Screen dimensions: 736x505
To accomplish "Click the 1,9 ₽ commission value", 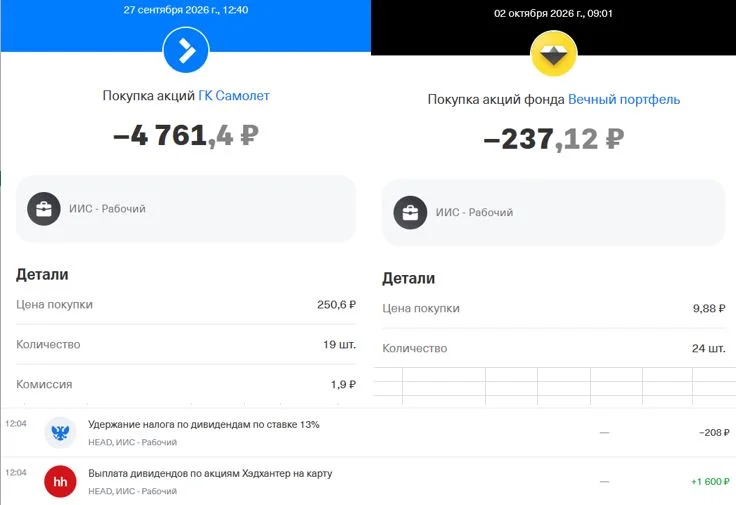I will (343, 384).
